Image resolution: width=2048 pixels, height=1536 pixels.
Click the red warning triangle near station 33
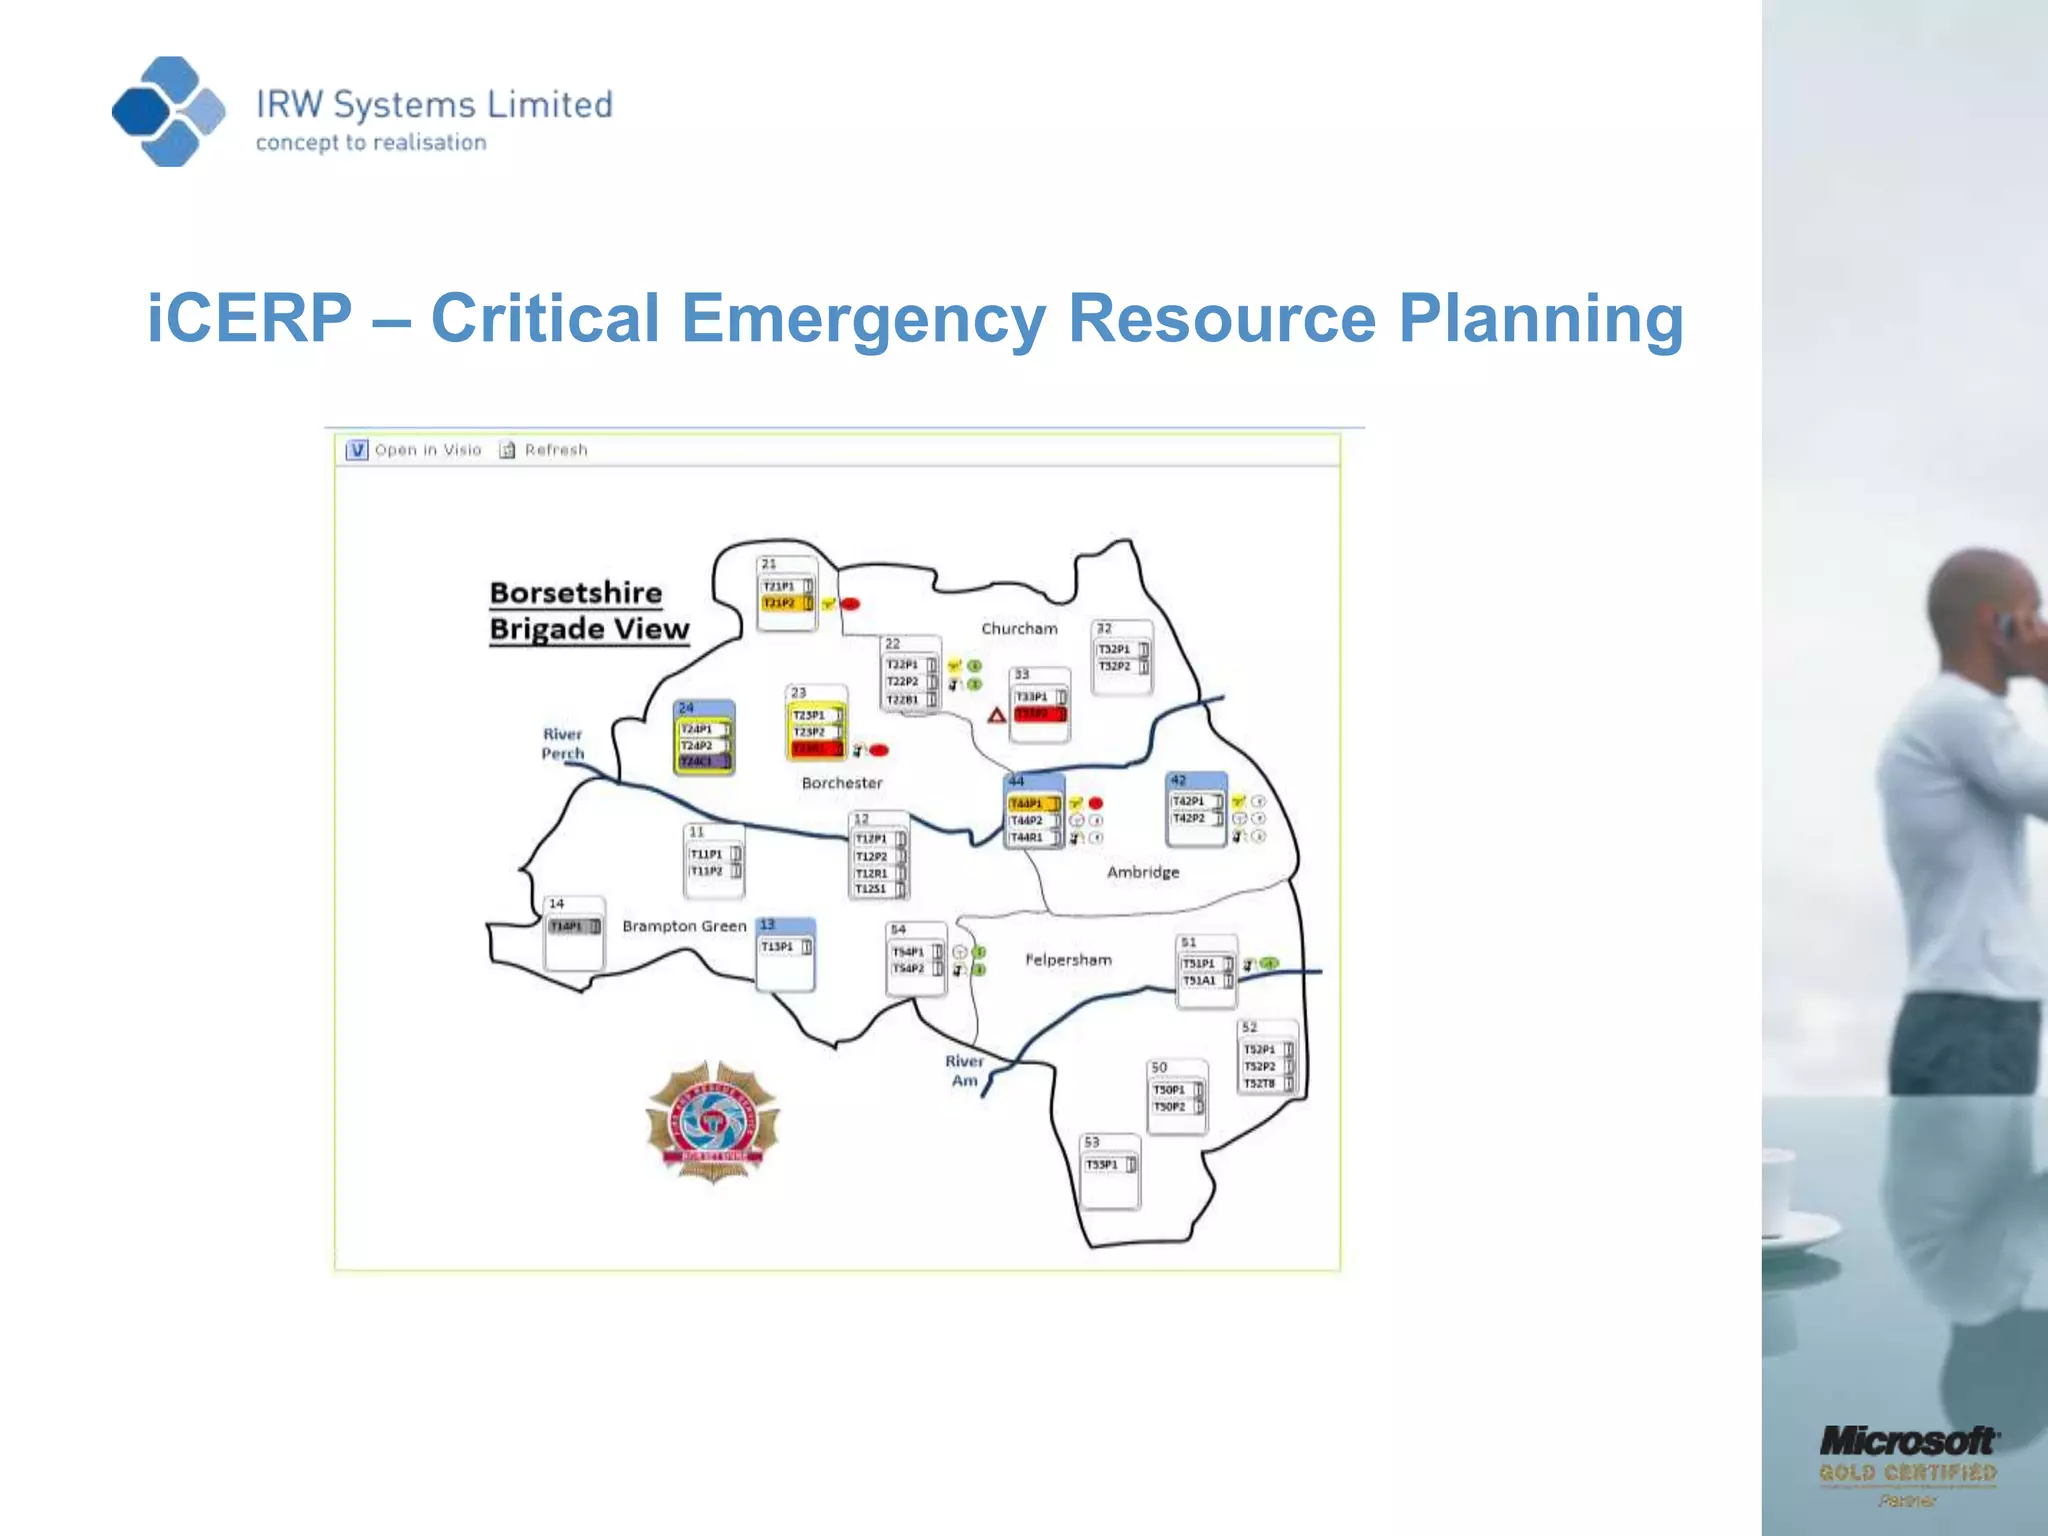(x=996, y=715)
